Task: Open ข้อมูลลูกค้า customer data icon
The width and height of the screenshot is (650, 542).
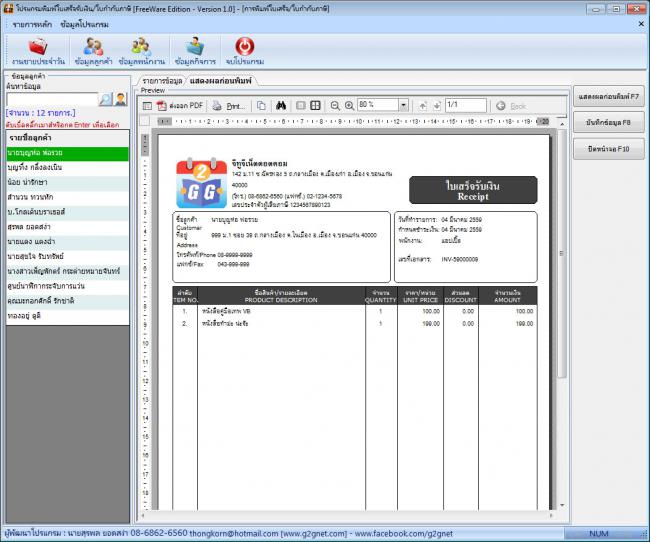Action: pos(93,49)
